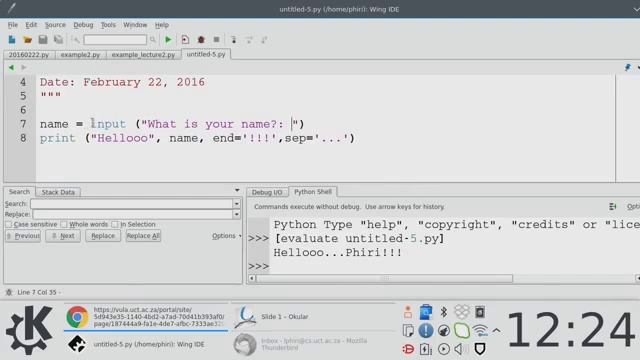Screen dimensions: 640x360
Task: Go back with green left arrow
Action: point(11,67)
